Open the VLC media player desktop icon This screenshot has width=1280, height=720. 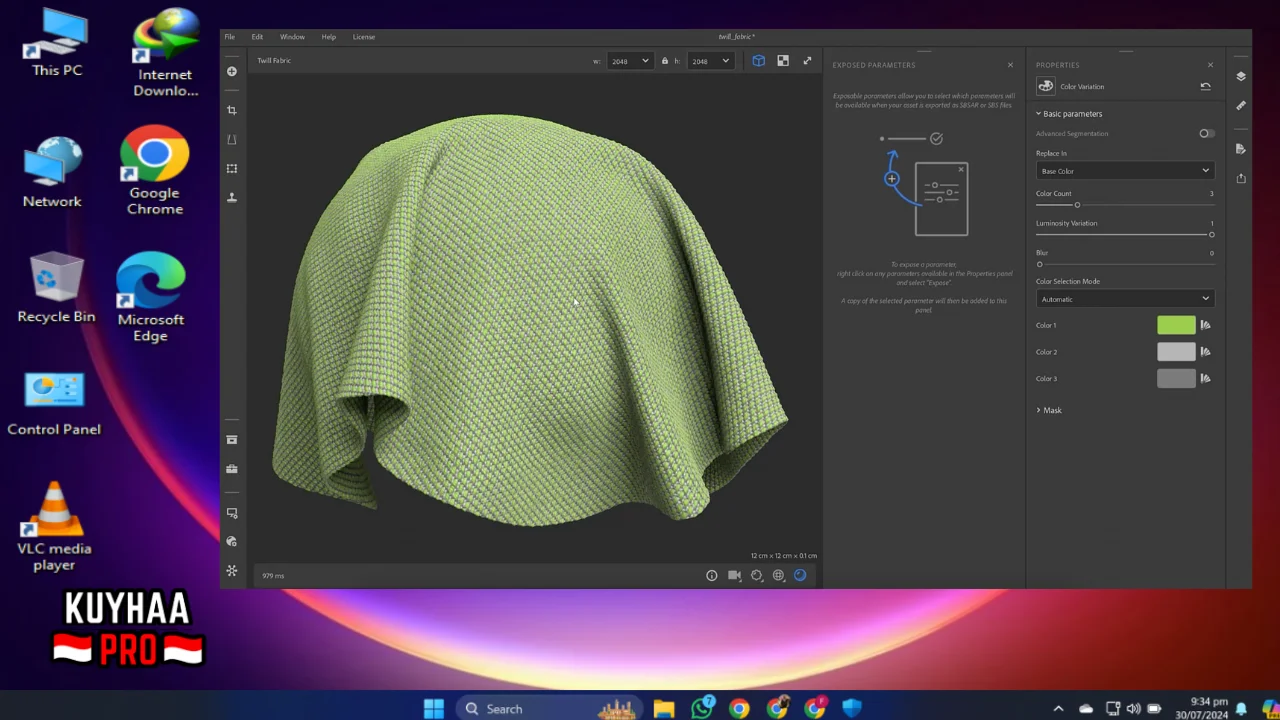click(x=54, y=527)
